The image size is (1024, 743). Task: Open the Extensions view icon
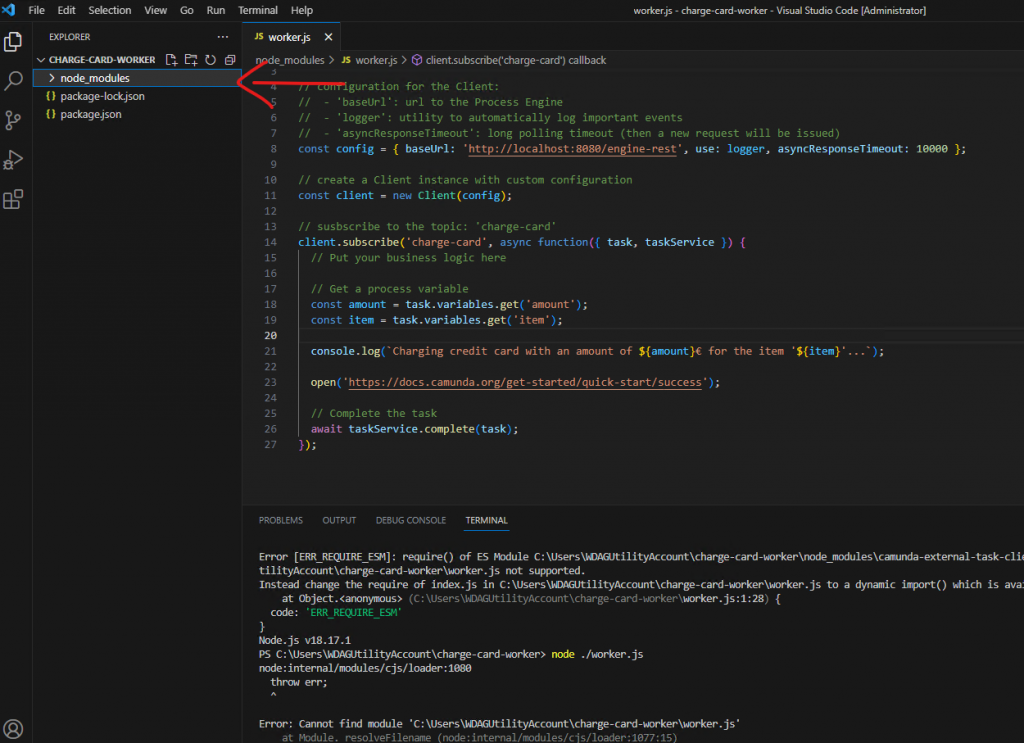(x=13, y=199)
